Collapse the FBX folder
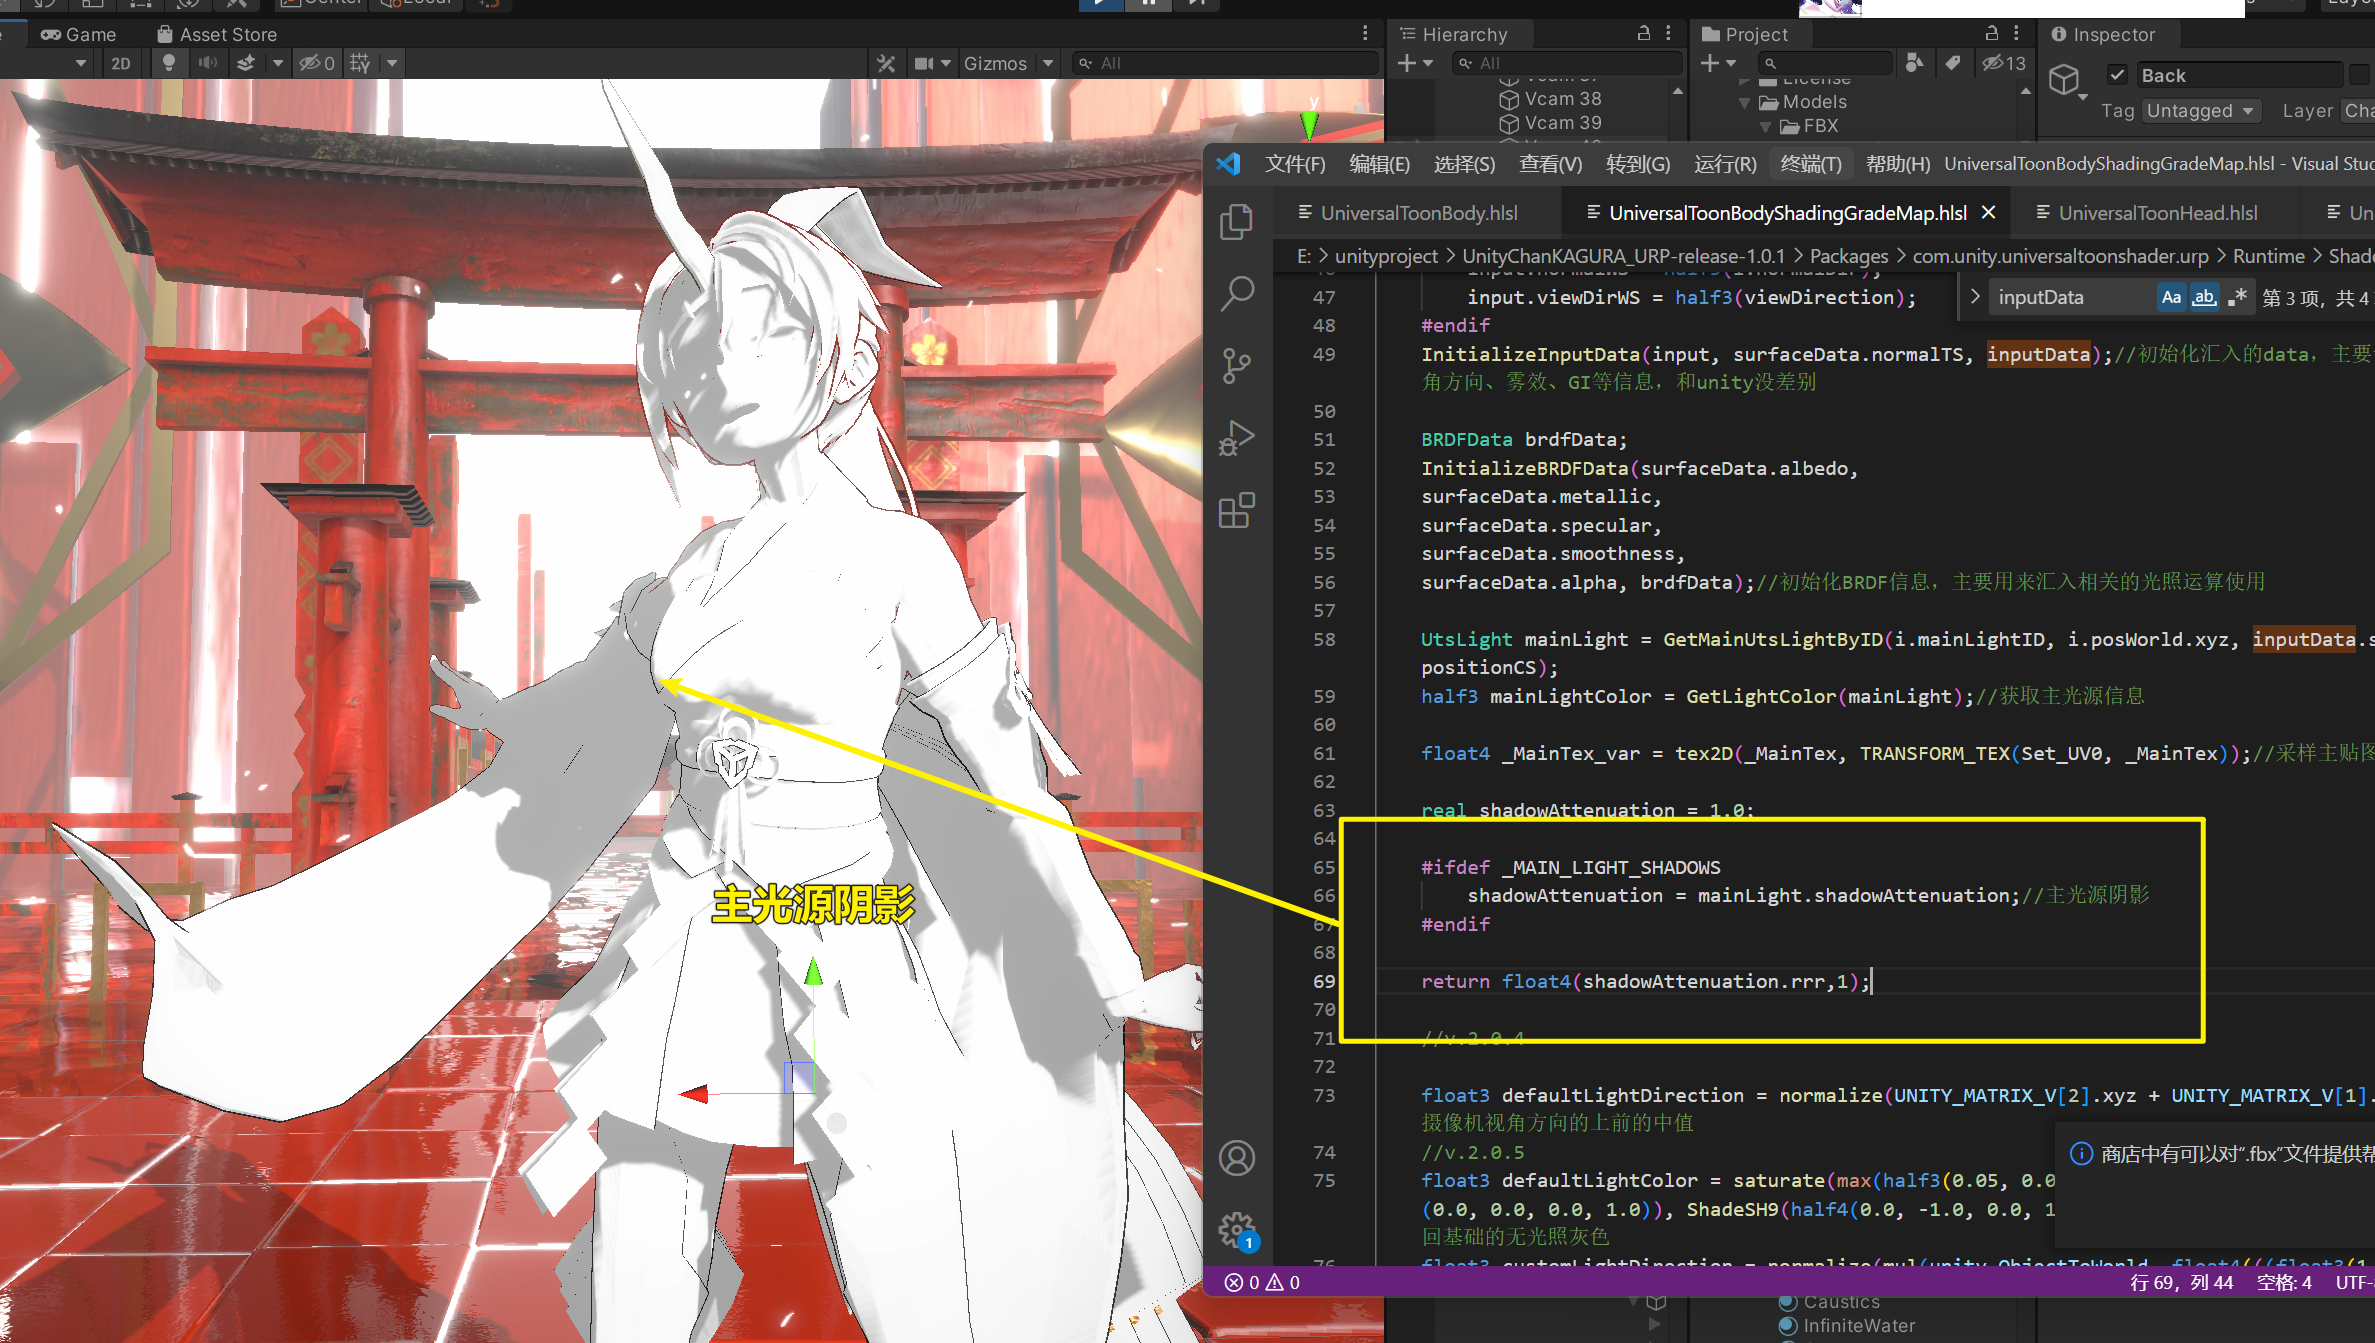 pyautogui.click(x=1766, y=126)
